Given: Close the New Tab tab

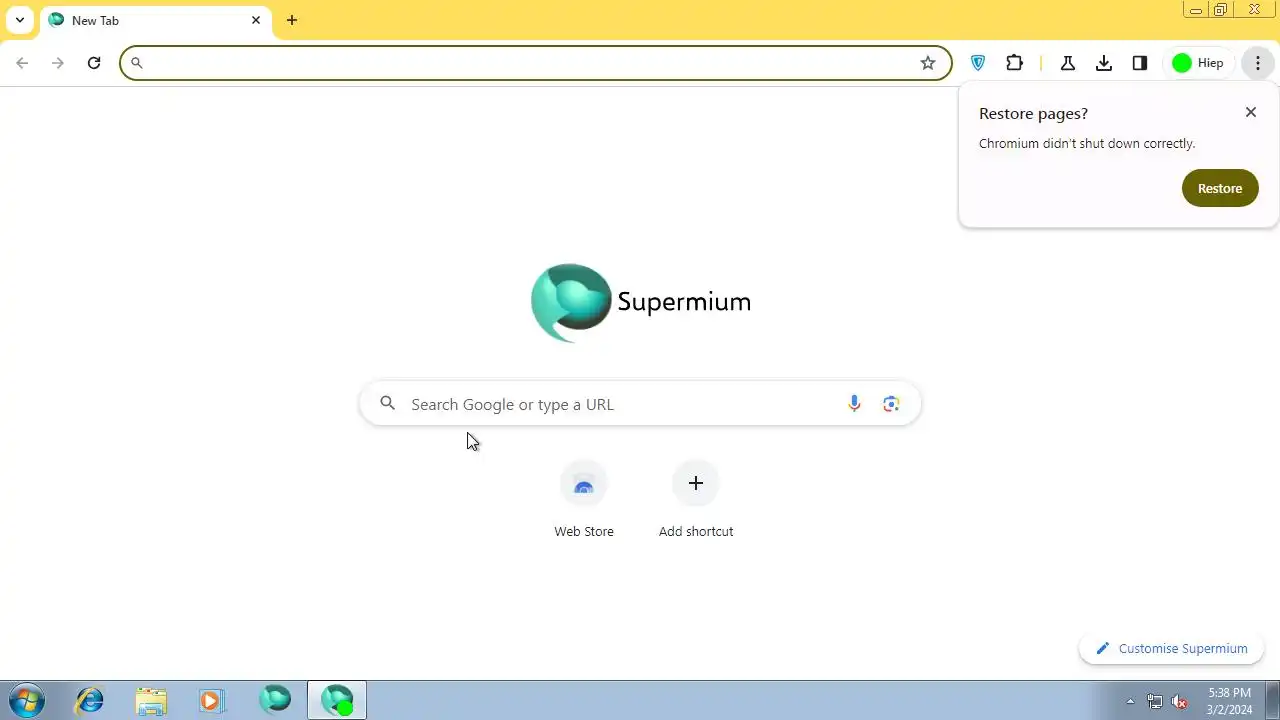Looking at the screenshot, I should click(x=256, y=20).
